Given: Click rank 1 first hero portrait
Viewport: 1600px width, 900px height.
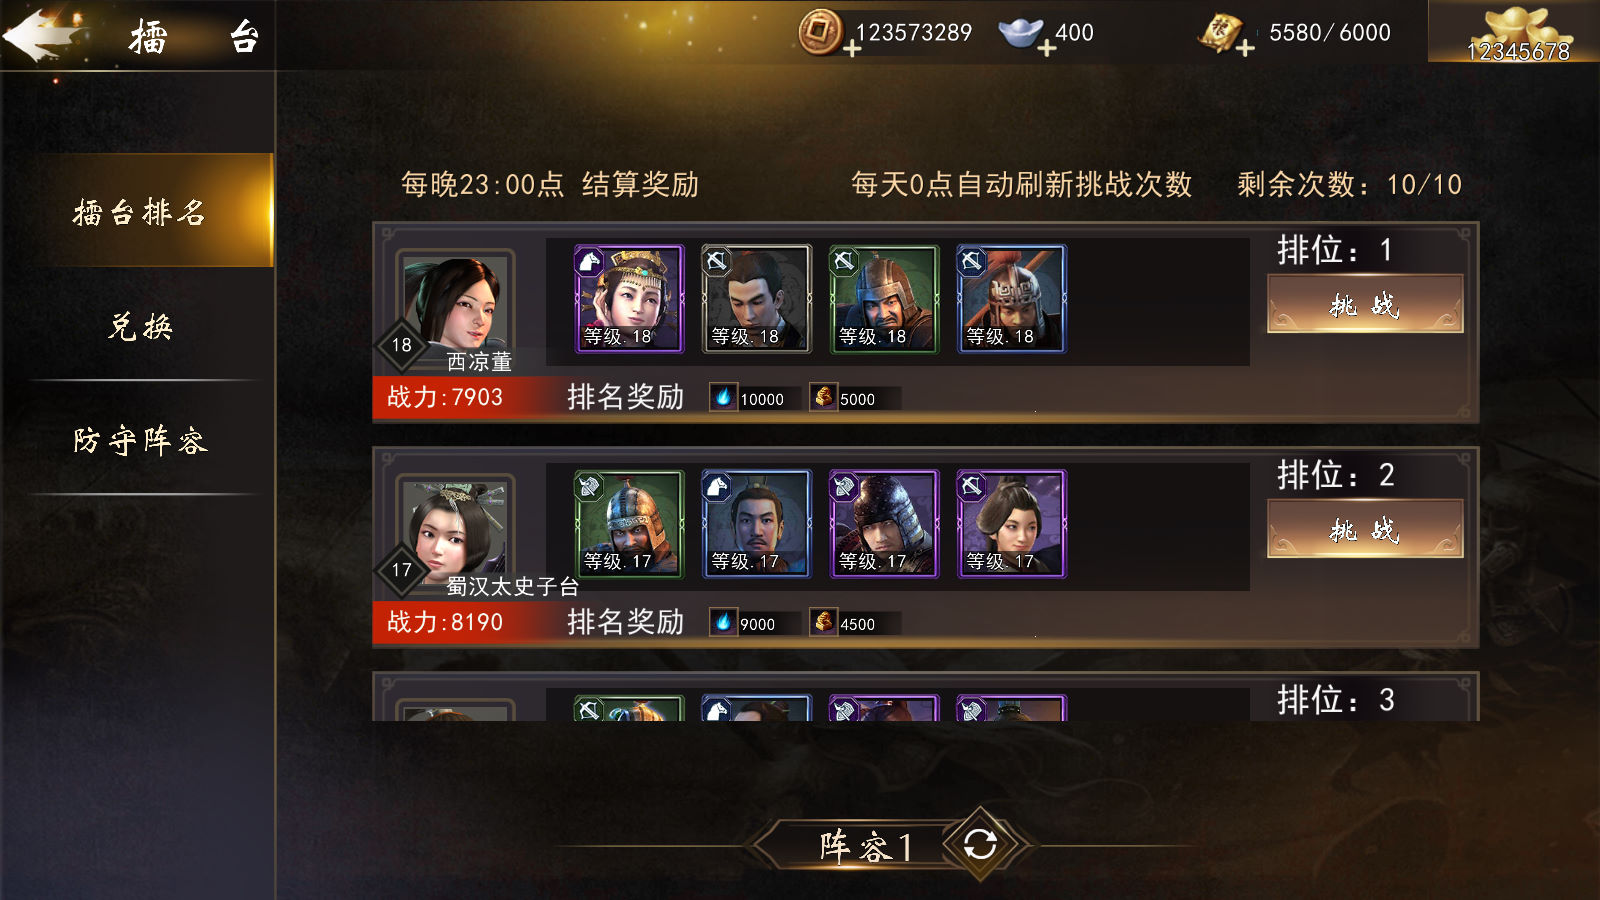Looking at the screenshot, I should (x=629, y=299).
